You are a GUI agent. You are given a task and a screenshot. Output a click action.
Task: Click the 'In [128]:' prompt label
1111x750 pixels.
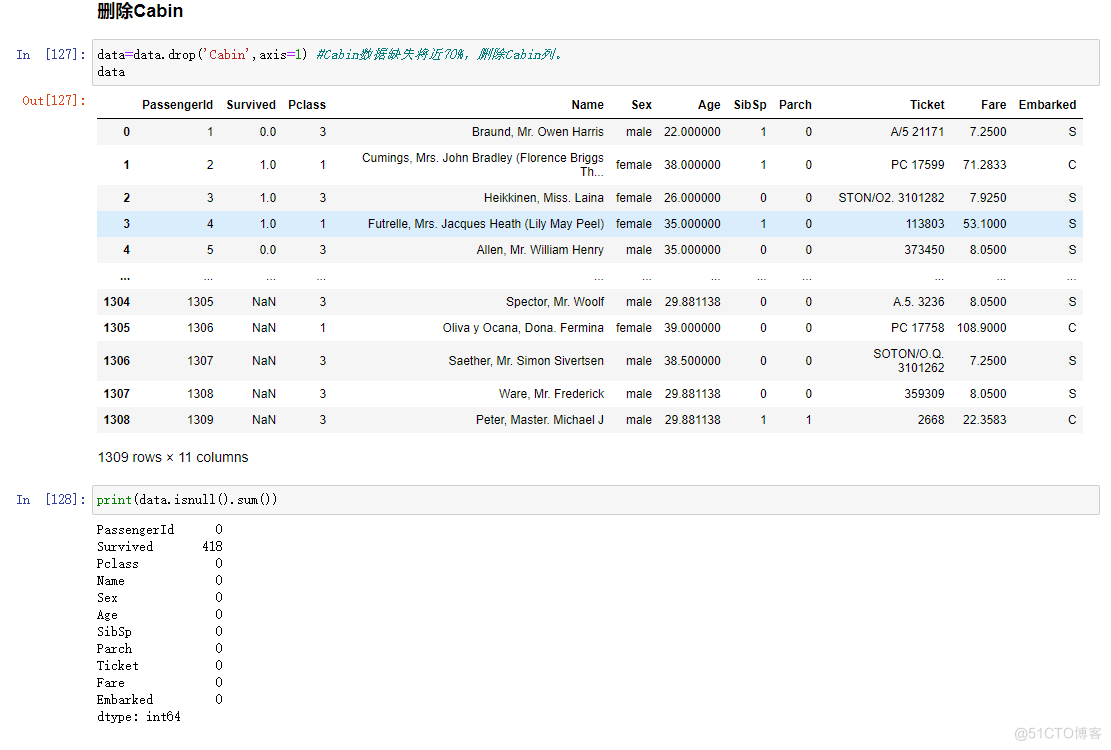coord(51,500)
